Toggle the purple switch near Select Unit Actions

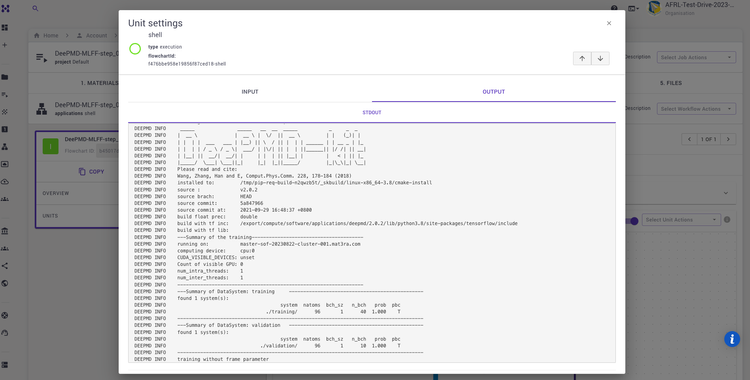[x=632, y=221]
